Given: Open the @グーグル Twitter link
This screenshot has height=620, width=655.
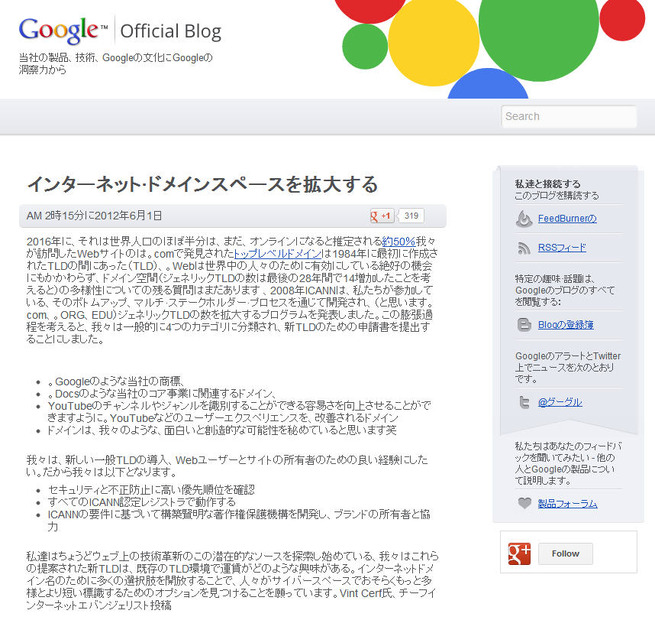Looking at the screenshot, I should click(x=560, y=402).
